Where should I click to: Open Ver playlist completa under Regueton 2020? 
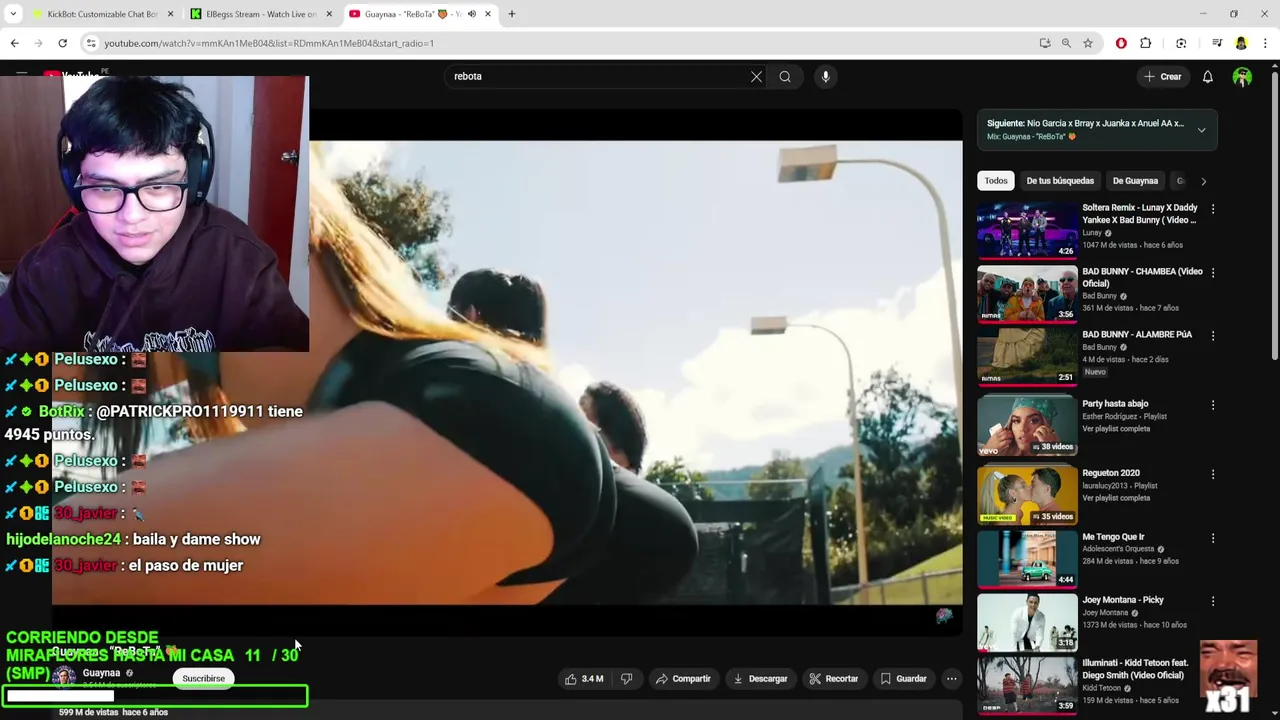(1116, 498)
